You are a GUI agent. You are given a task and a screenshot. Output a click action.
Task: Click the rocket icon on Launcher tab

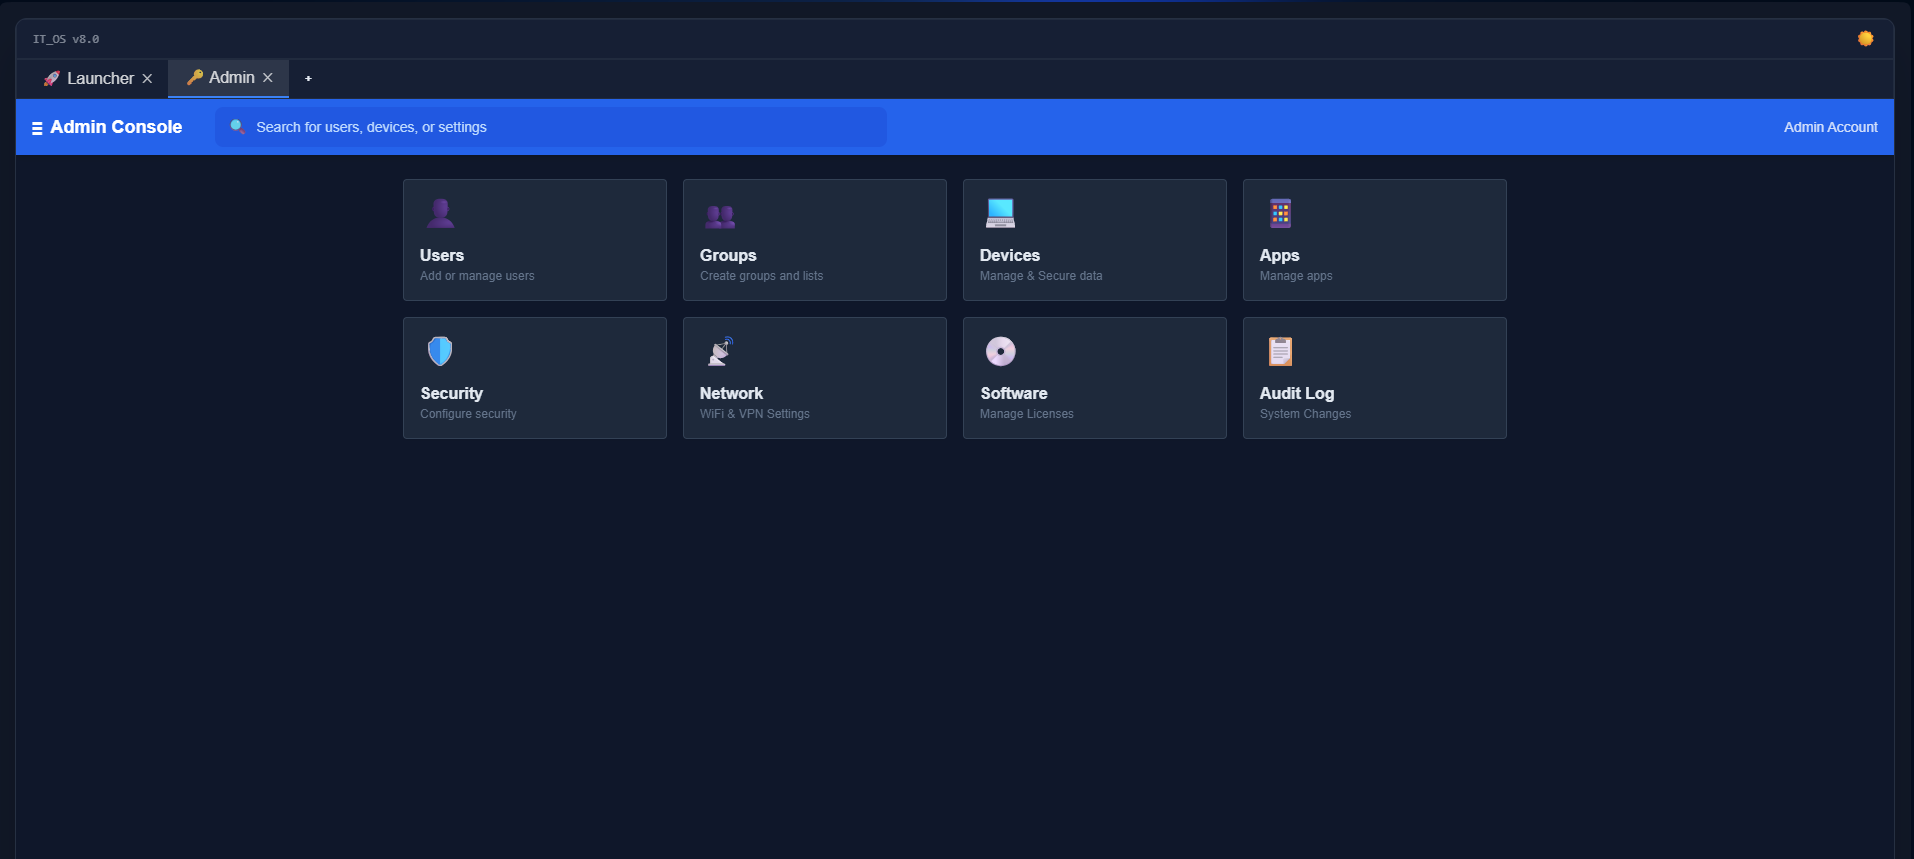click(51, 78)
